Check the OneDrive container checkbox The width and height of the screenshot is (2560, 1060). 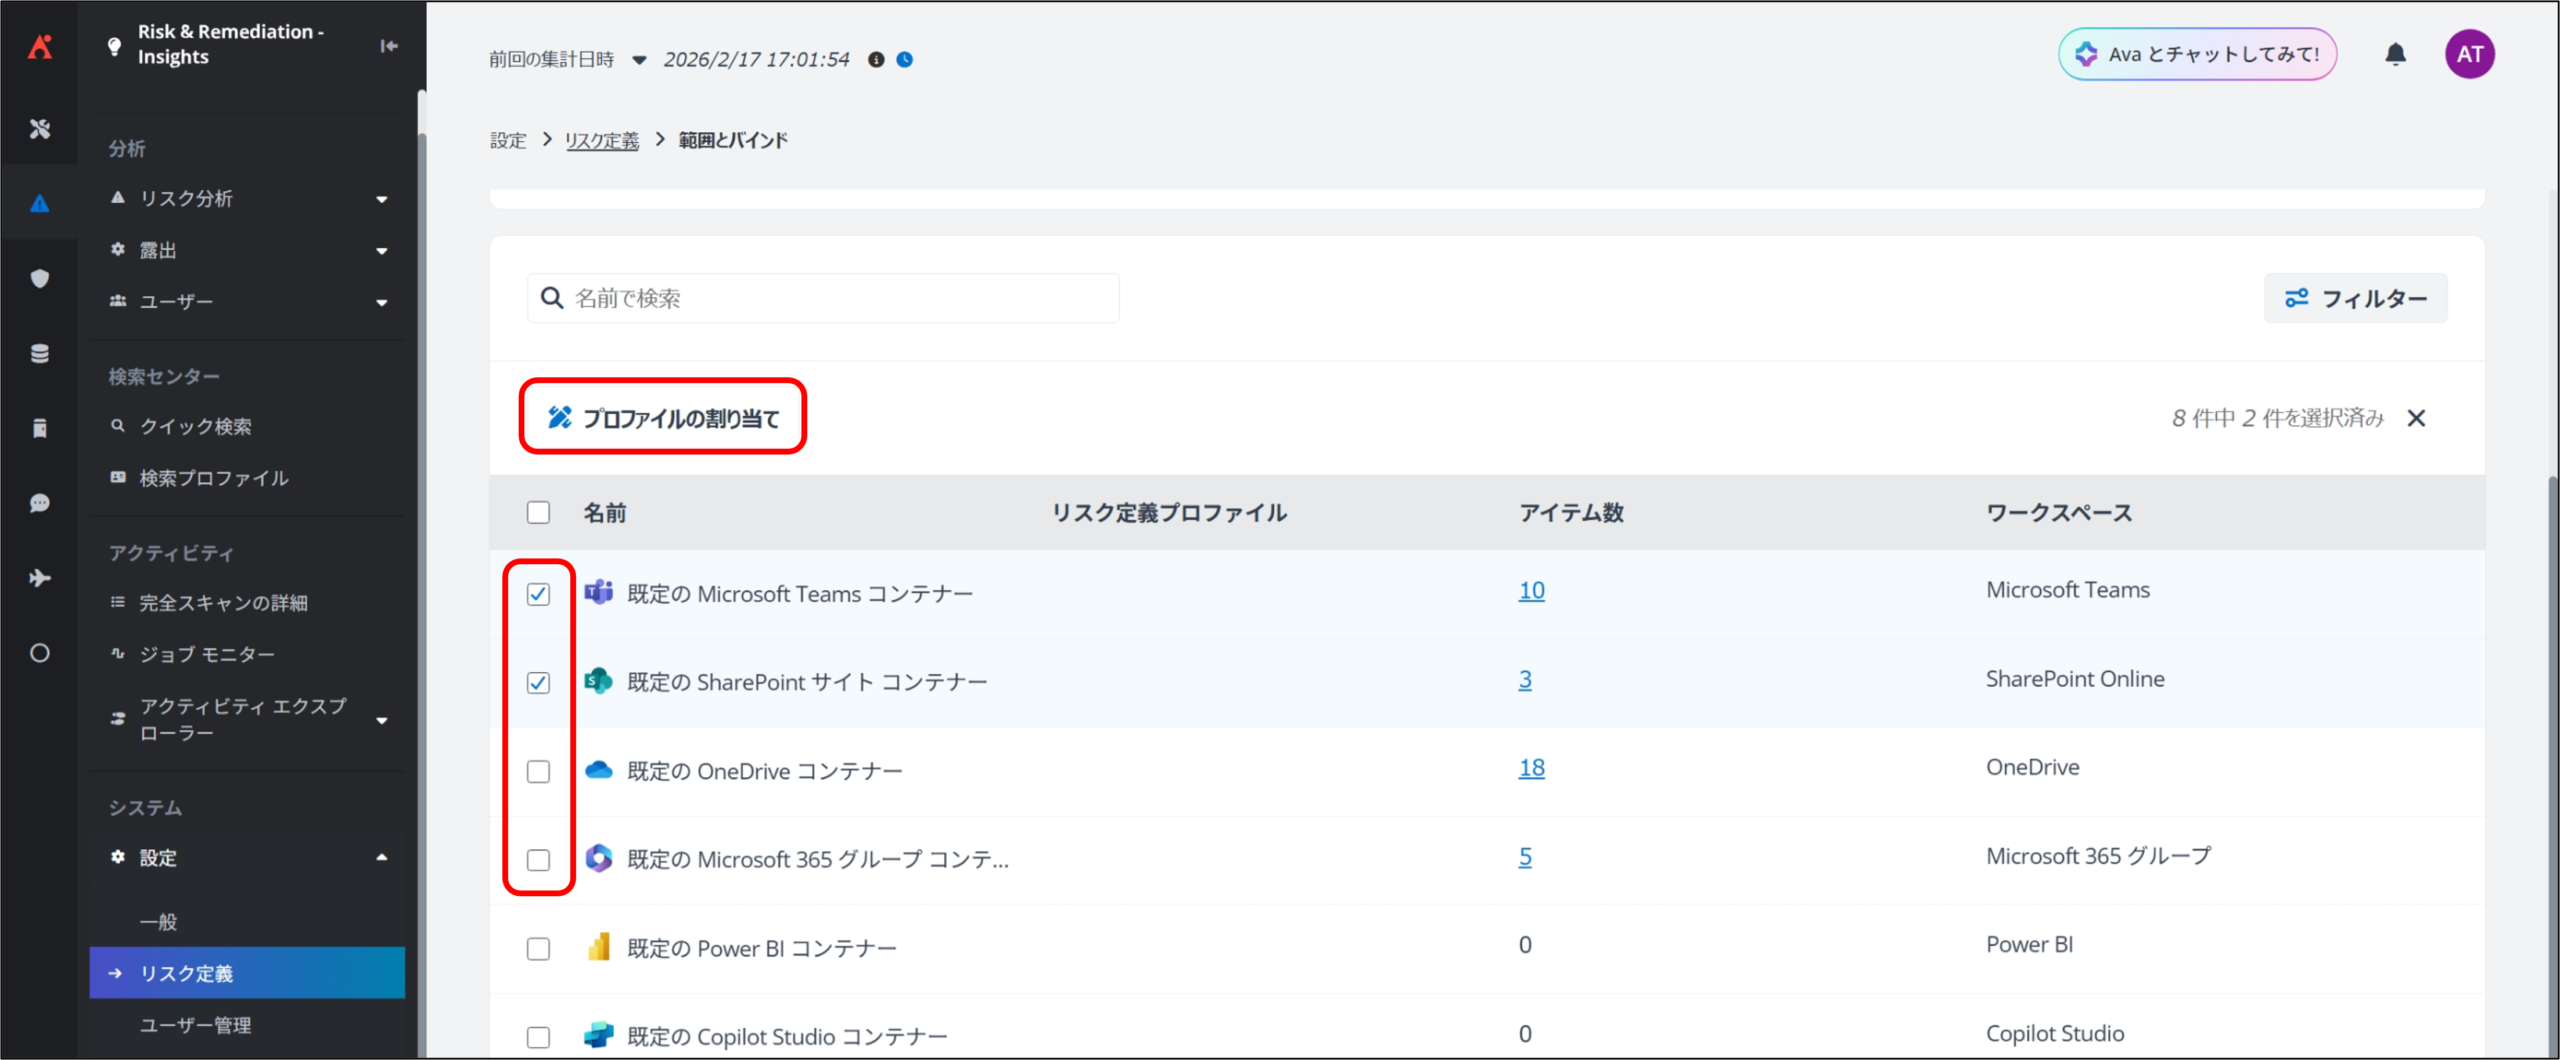[x=538, y=771]
